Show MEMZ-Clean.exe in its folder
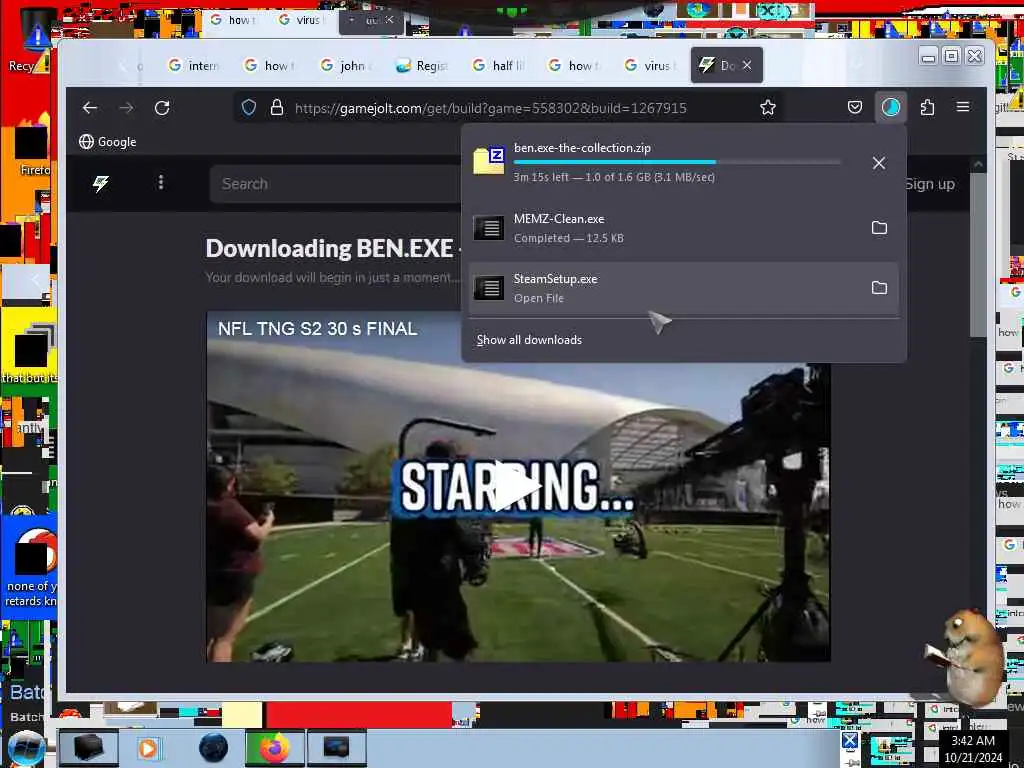Screen dimensions: 1024x768 coord(879,227)
